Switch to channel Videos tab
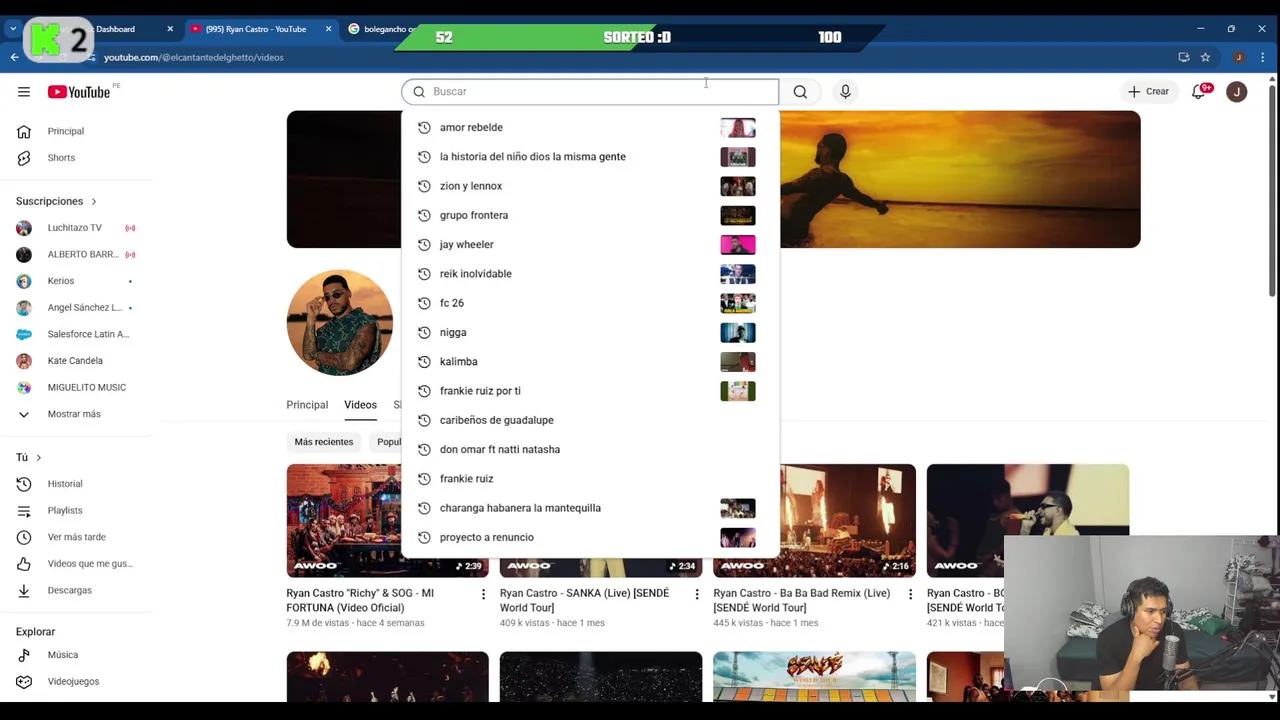This screenshot has width=1280, height=720. [x=360, y=405]
